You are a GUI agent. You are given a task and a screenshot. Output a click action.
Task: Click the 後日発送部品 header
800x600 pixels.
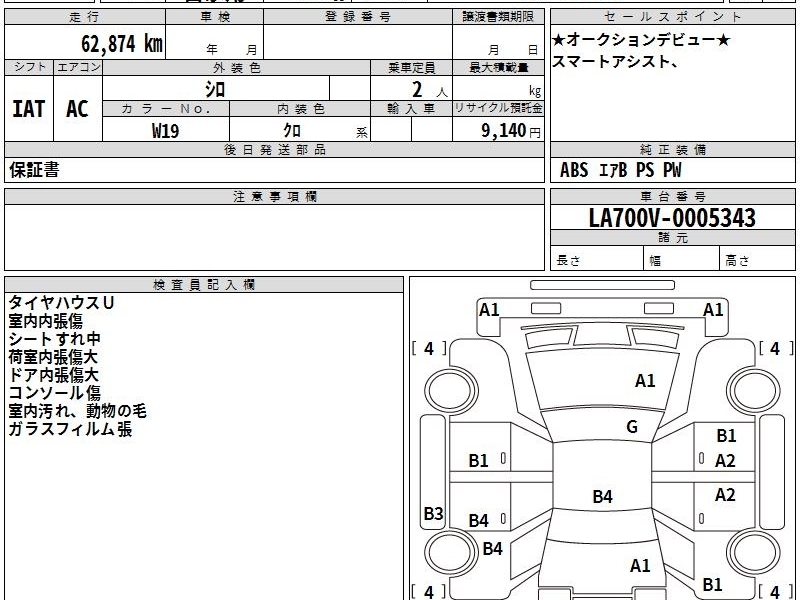(274, 149)
